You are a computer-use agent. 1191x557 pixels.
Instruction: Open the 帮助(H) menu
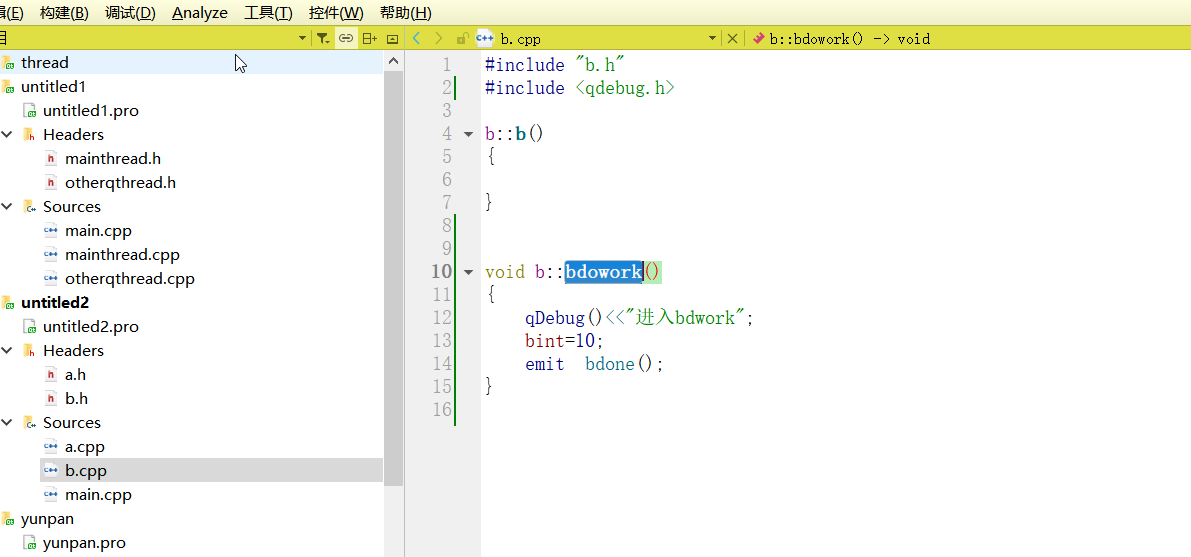pos(406,13)
